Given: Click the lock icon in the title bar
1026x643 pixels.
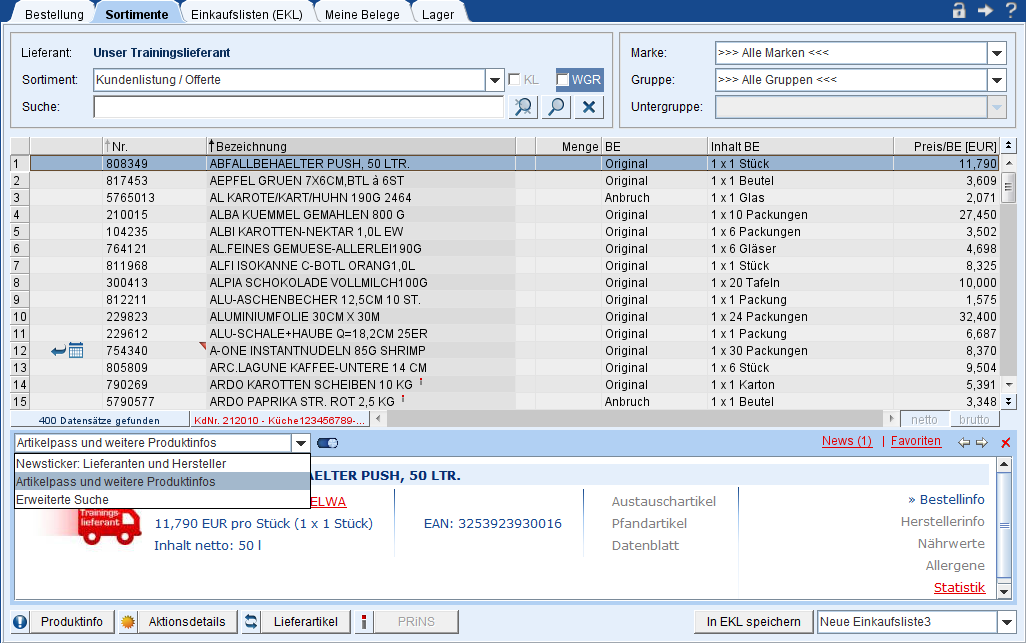Looking at the screenshot, I should pos(959,10).
